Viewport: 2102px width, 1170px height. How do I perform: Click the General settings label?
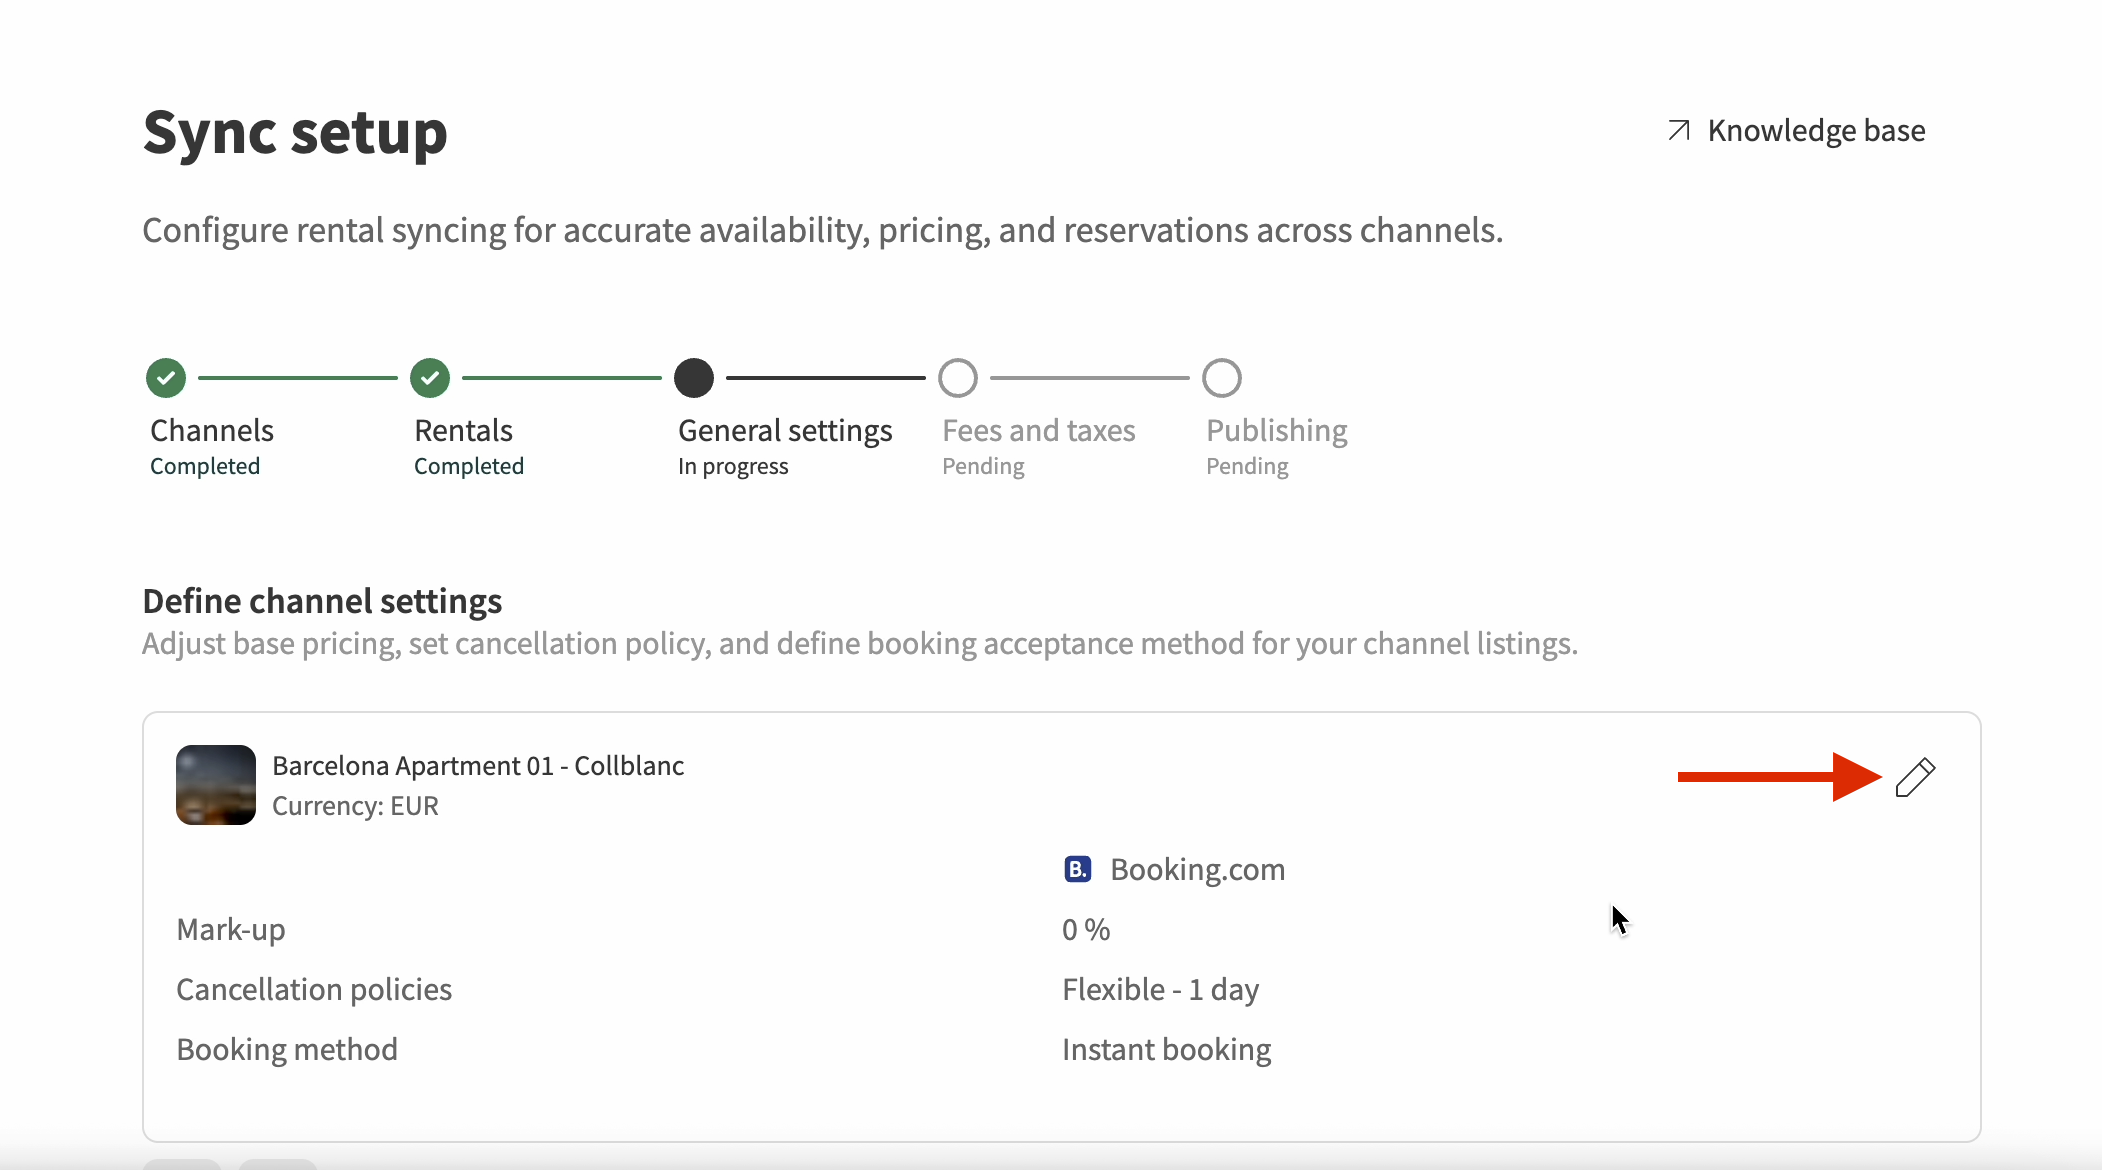[785, 431]
